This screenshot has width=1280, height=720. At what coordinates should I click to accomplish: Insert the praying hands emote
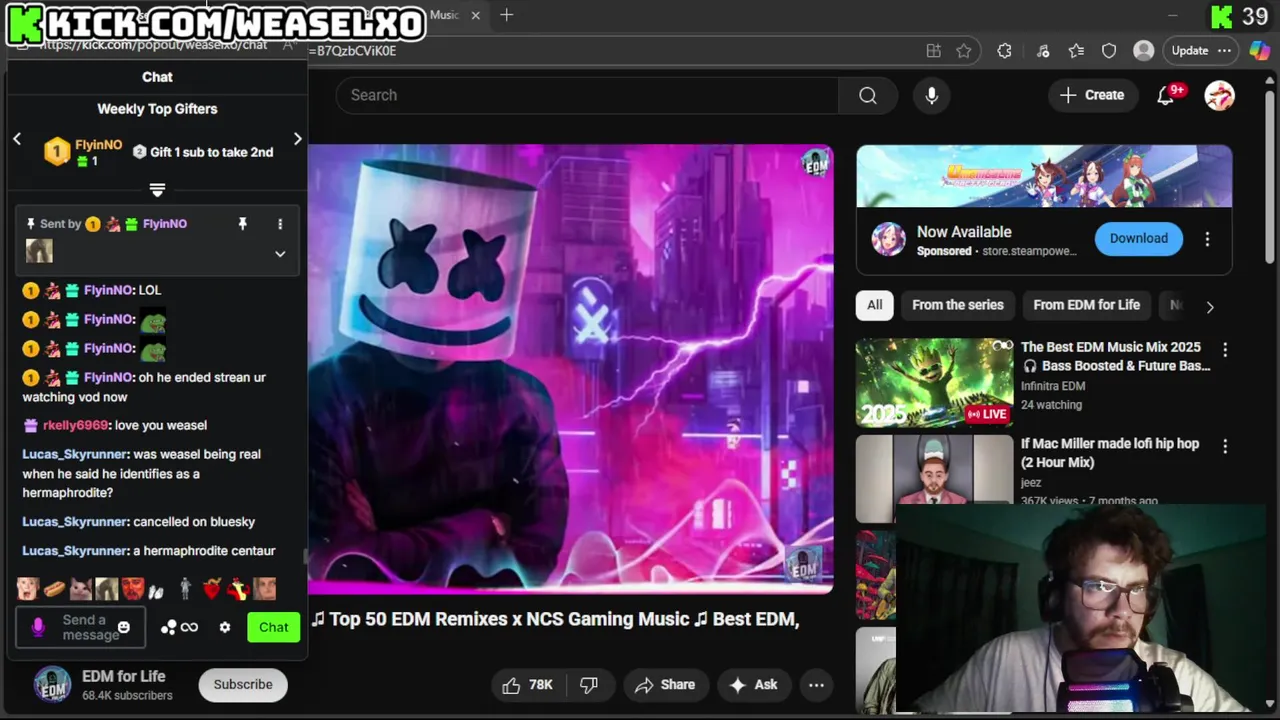[x=156, y=590]
